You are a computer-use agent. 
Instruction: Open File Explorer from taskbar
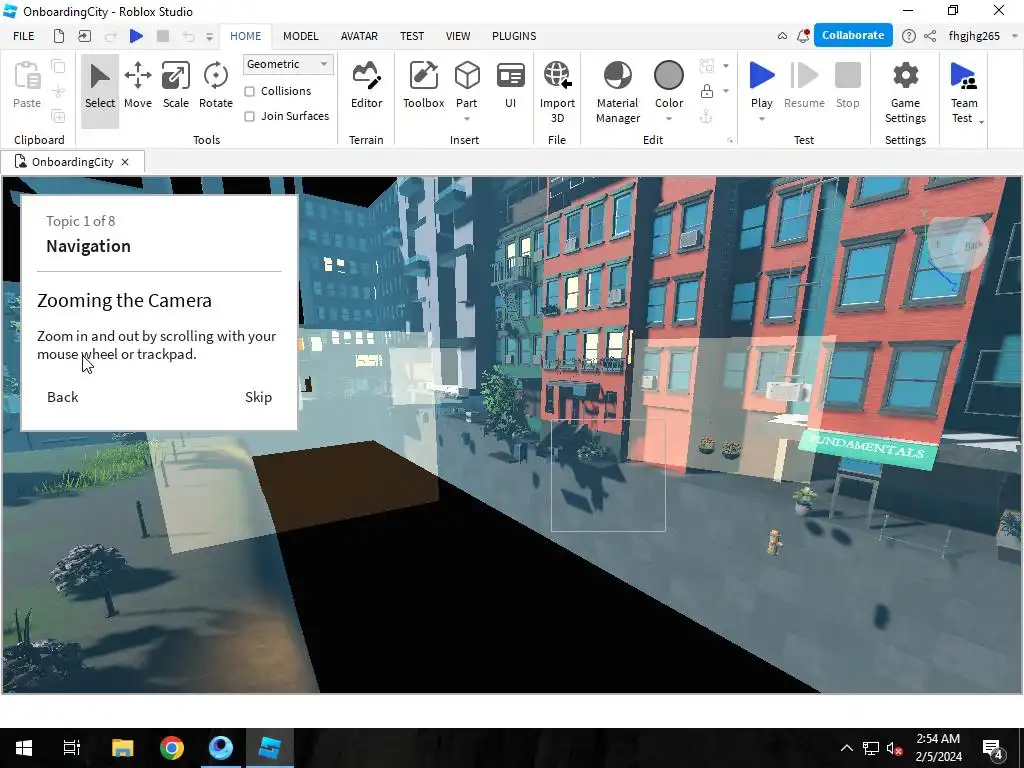(122, 748)
